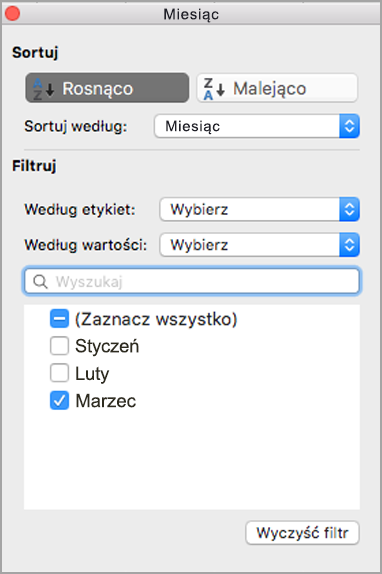Open the Sortuj według dropdown
The width and height of the screenshot is (382, 574).
click(257, 126)
